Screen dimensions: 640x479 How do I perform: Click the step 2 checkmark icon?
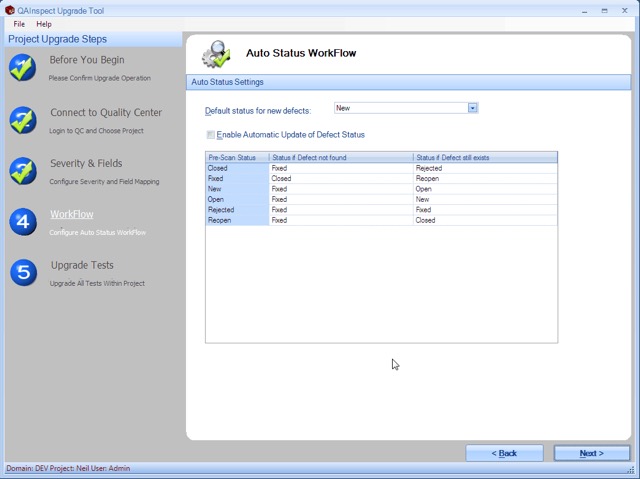[23, 120]
